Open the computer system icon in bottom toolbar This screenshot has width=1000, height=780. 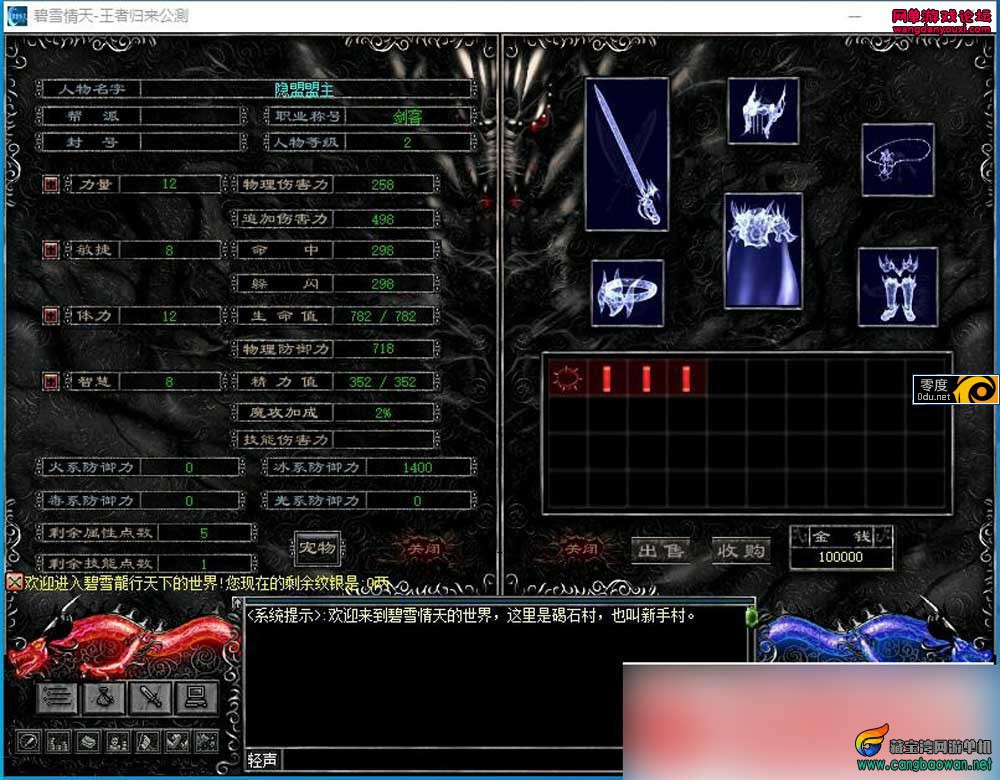(196, 697)
